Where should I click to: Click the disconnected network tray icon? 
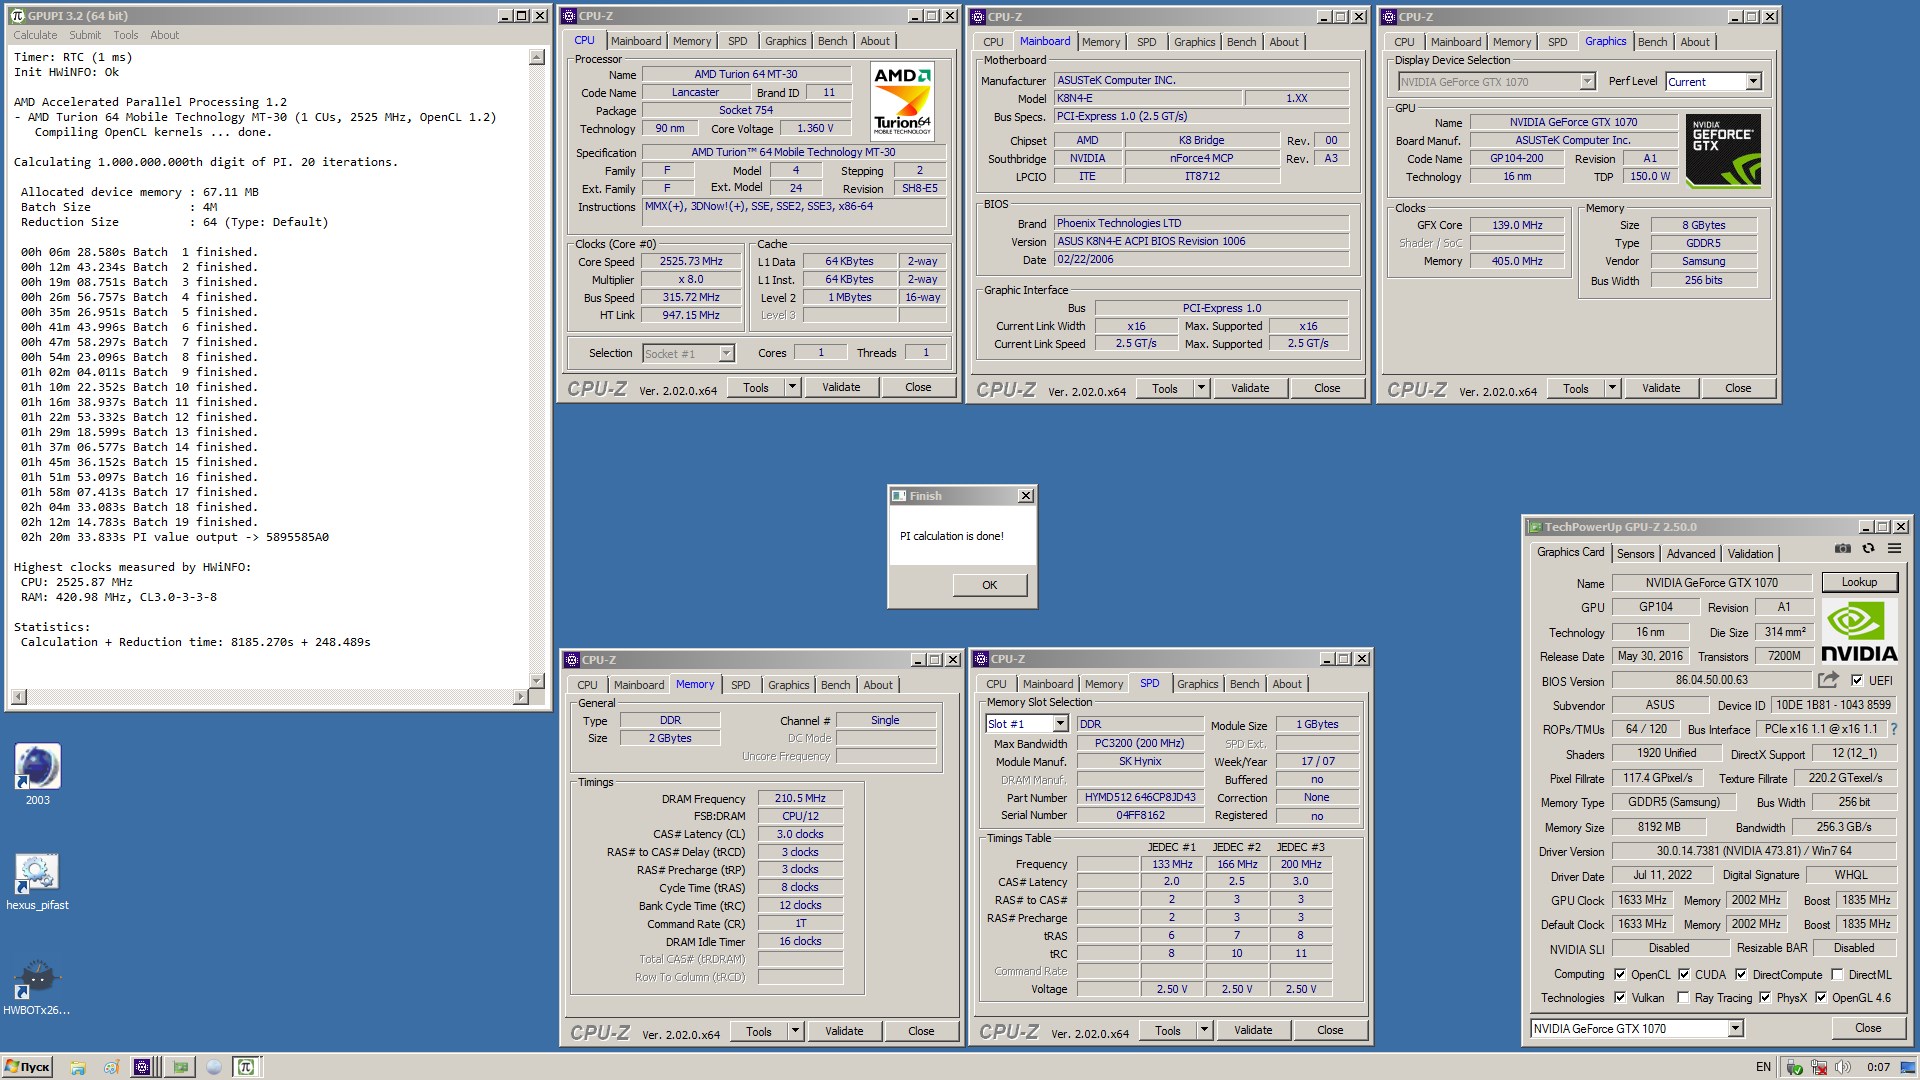click(1818, 1067)
